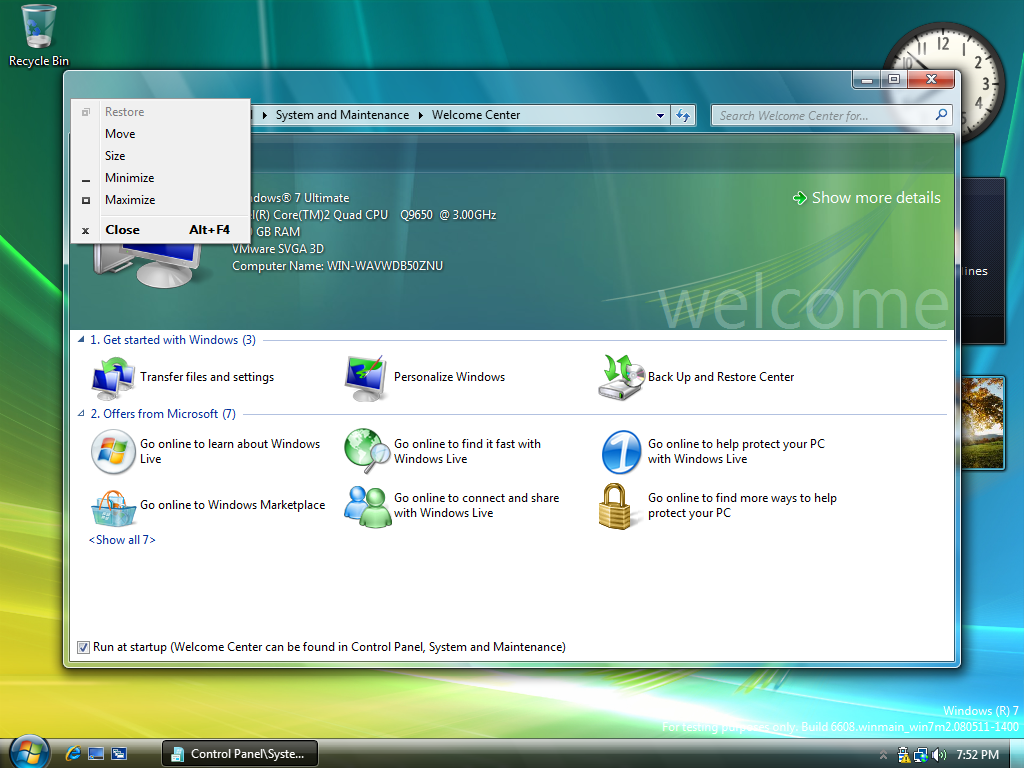
Task: Open the Start menu orb
Action: click(28, 751)
